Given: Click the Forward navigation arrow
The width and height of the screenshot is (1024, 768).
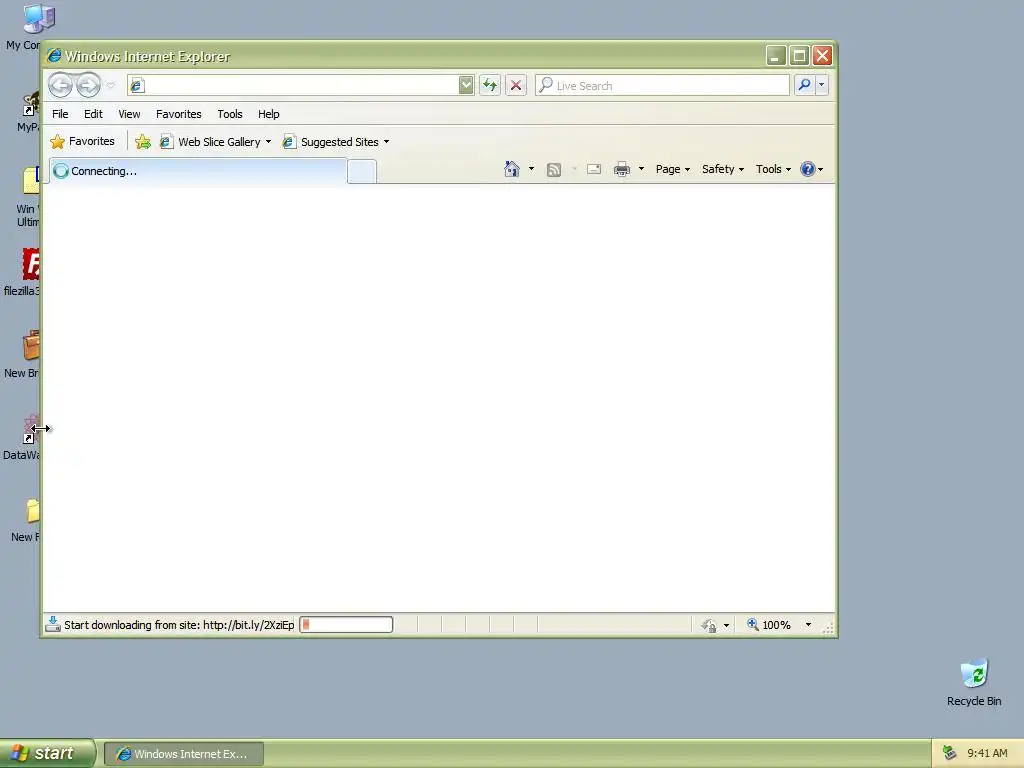Looking at the screenshot, I should tap(88, 85).
